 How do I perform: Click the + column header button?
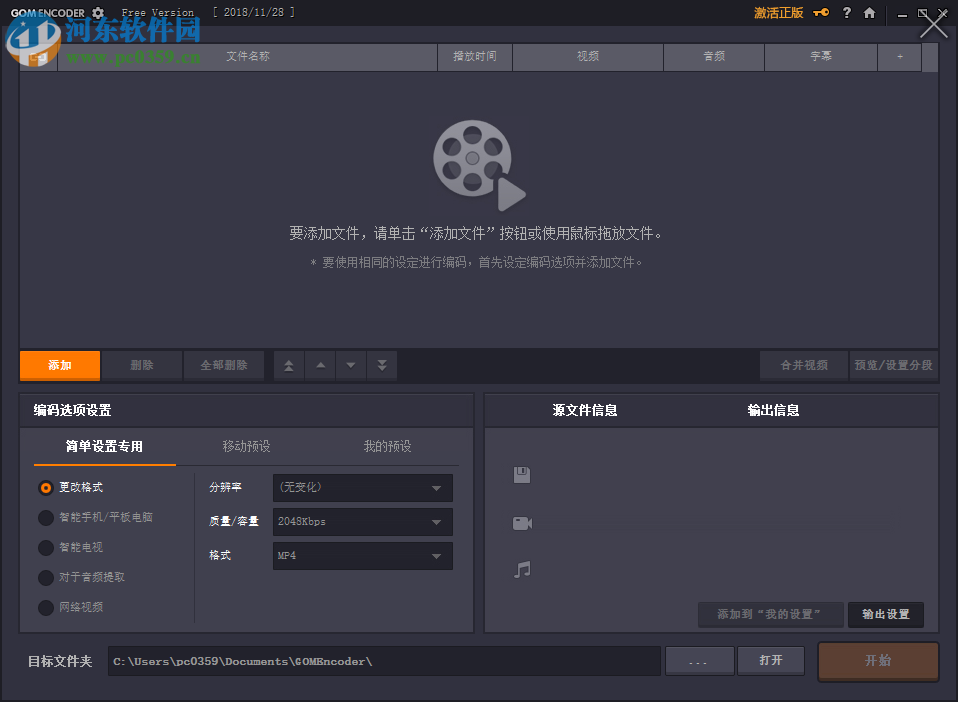click(x=899, y=57)
